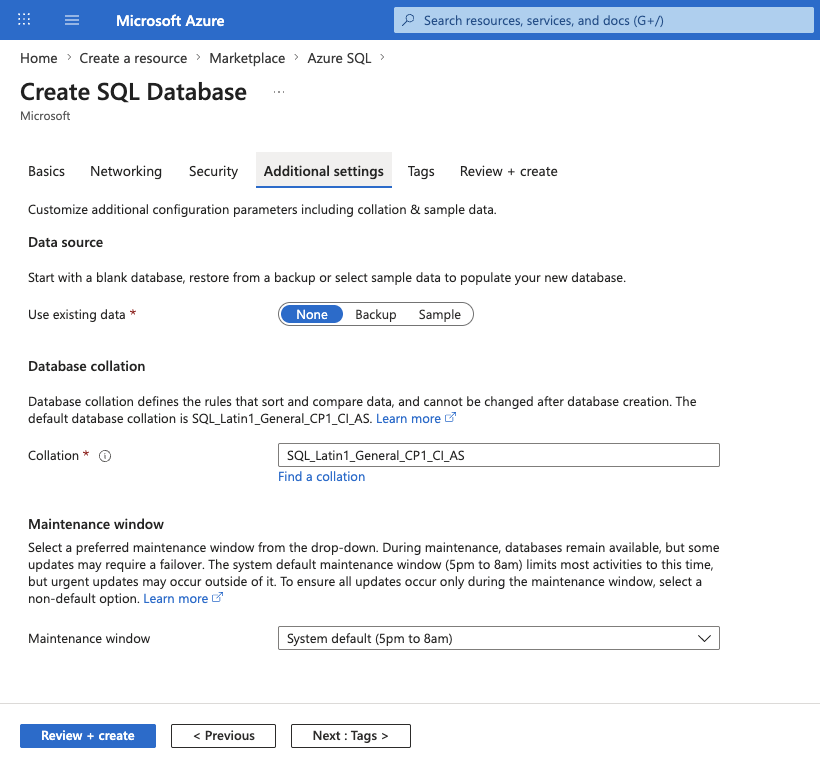Switch to the Security tab
820x768 pixels.
pos(213,171)
